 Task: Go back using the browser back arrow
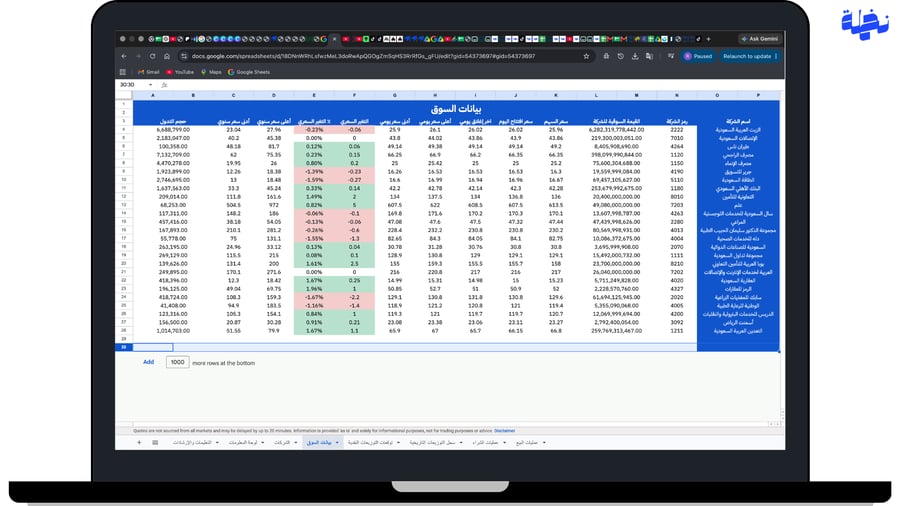(125, 56)
